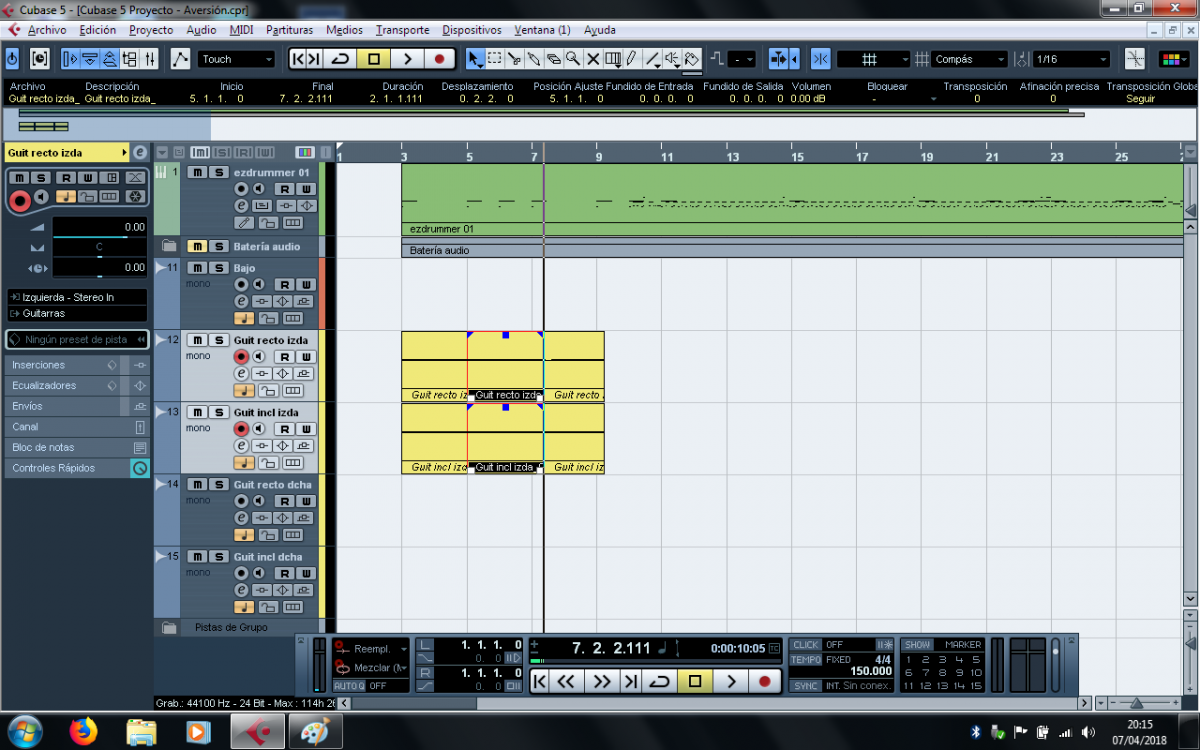Activate the Zoom magnifier tool
Viewport: 1200px width, 750px height.
pos(573,59)
